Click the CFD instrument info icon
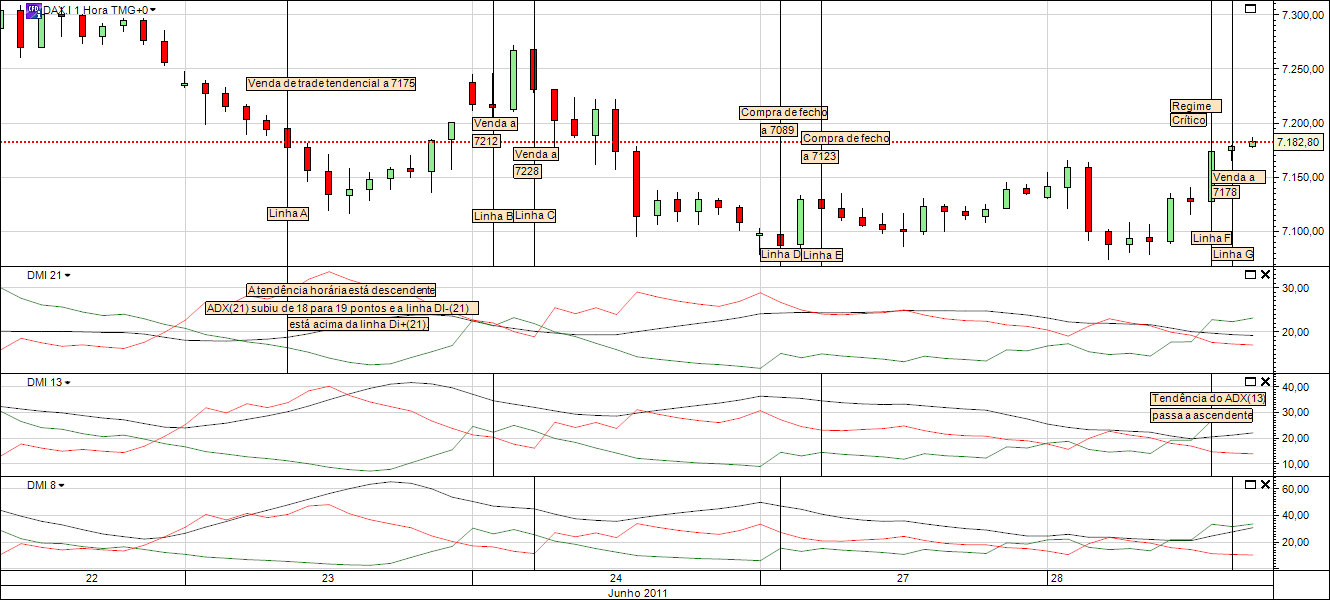The image size is (1330, 600). pos(34,10)
